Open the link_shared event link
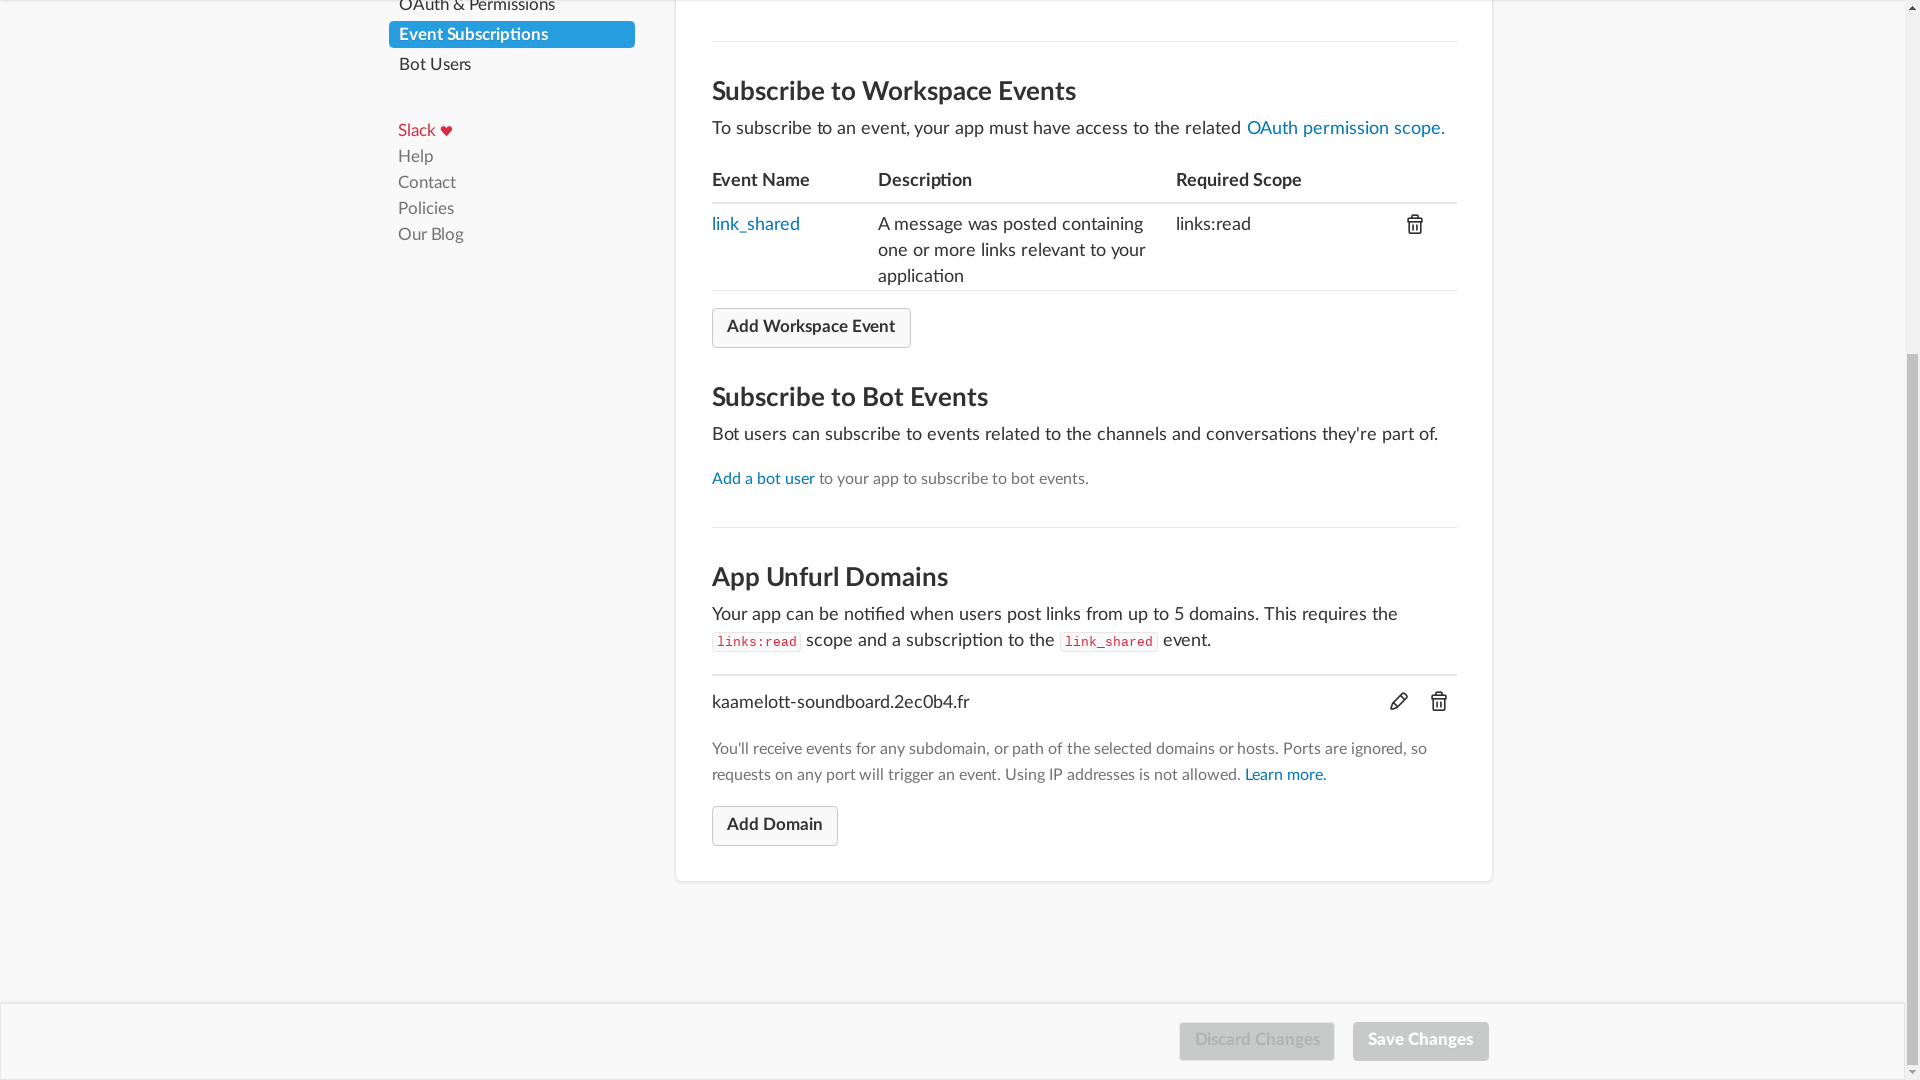 pos(755,225)
